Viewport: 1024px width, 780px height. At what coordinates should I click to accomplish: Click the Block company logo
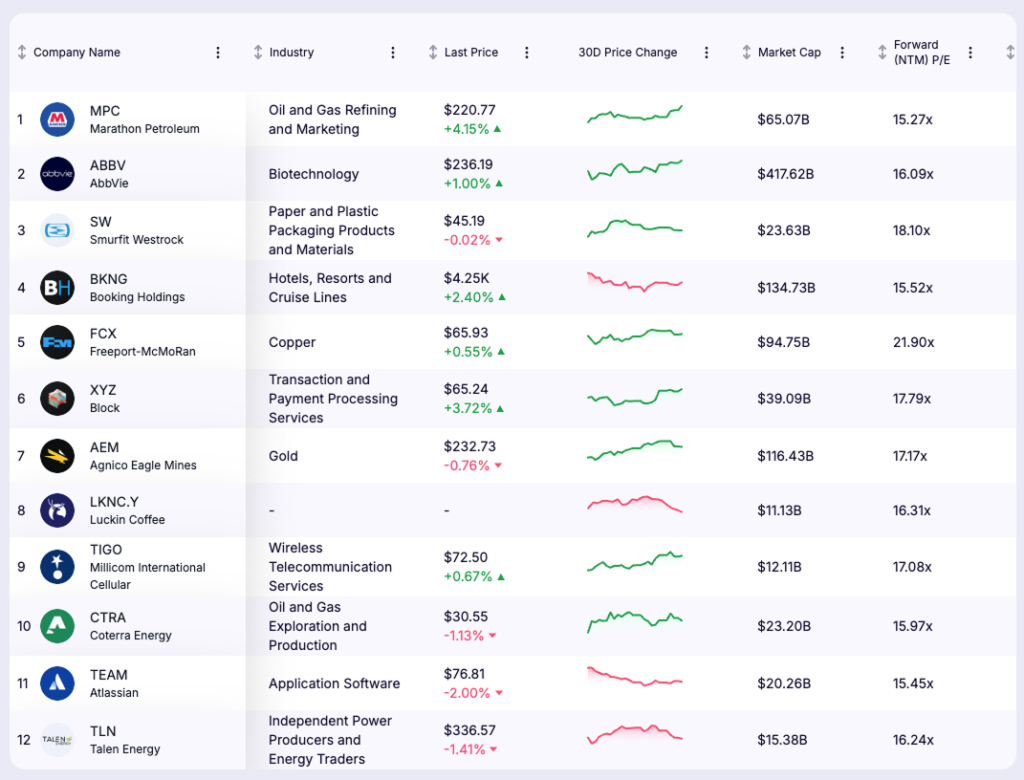coord(55,398)
